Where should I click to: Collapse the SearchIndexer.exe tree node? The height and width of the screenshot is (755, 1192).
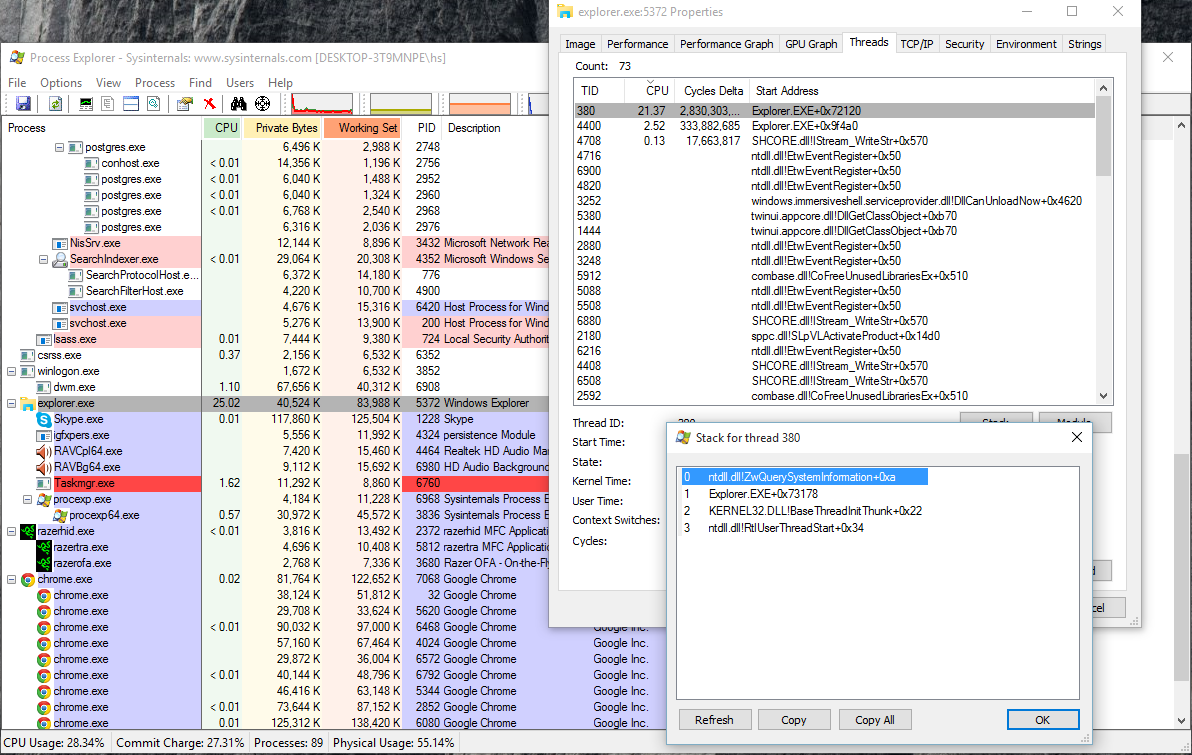[43, 259]
